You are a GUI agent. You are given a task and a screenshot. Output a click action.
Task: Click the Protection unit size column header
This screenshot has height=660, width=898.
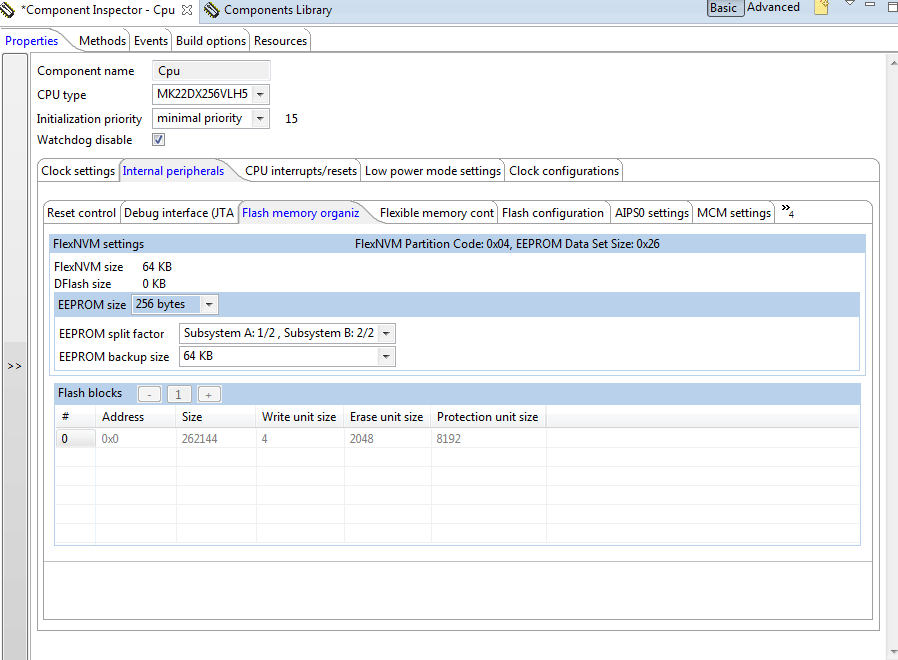pyautogui.click(x=487, y=417)
